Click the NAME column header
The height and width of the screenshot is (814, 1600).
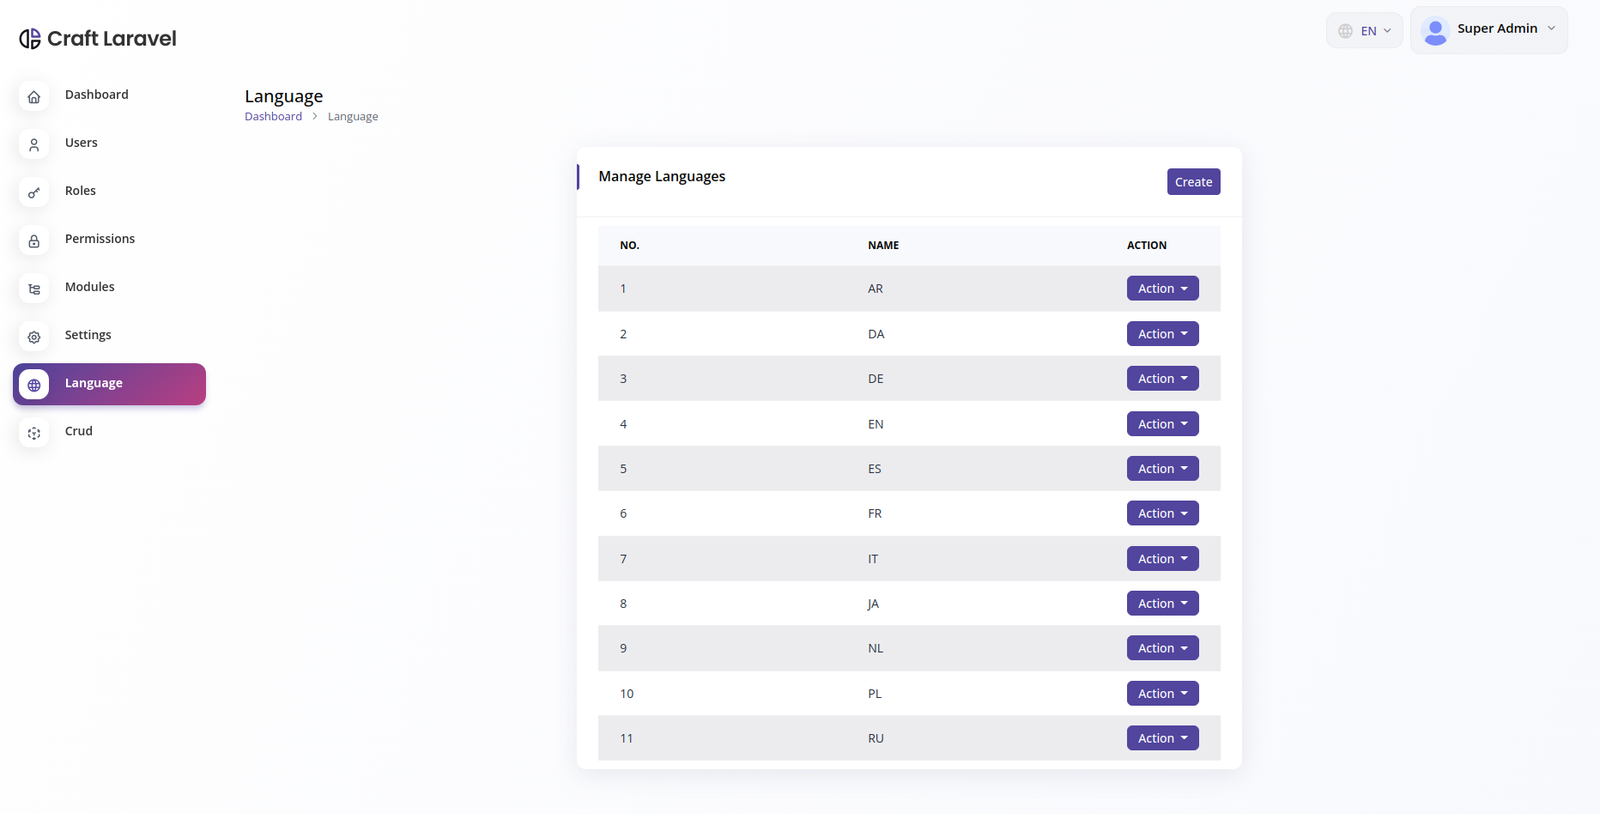[x=883, y=246]
